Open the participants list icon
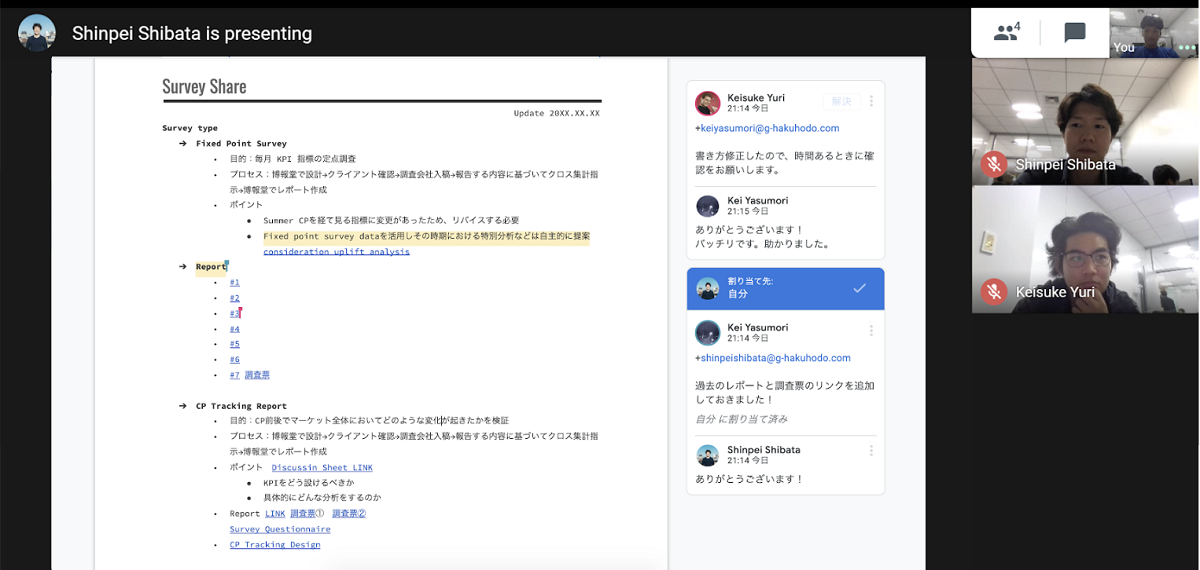Viewport: 1200px width, 570px height. (x=1006, y=32)
